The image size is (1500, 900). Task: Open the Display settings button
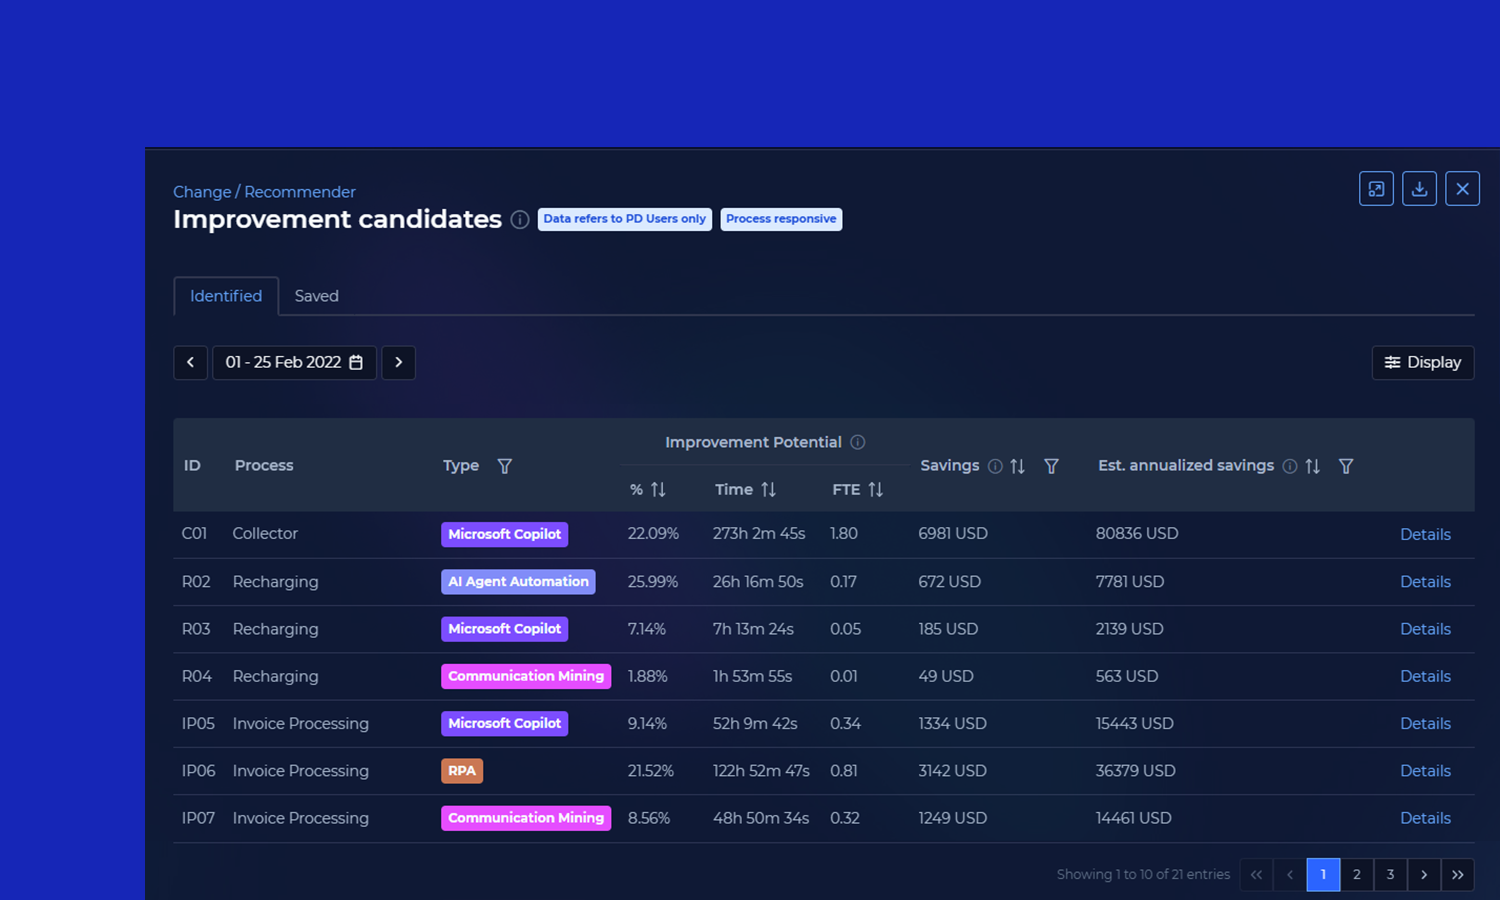(1423, 362)
